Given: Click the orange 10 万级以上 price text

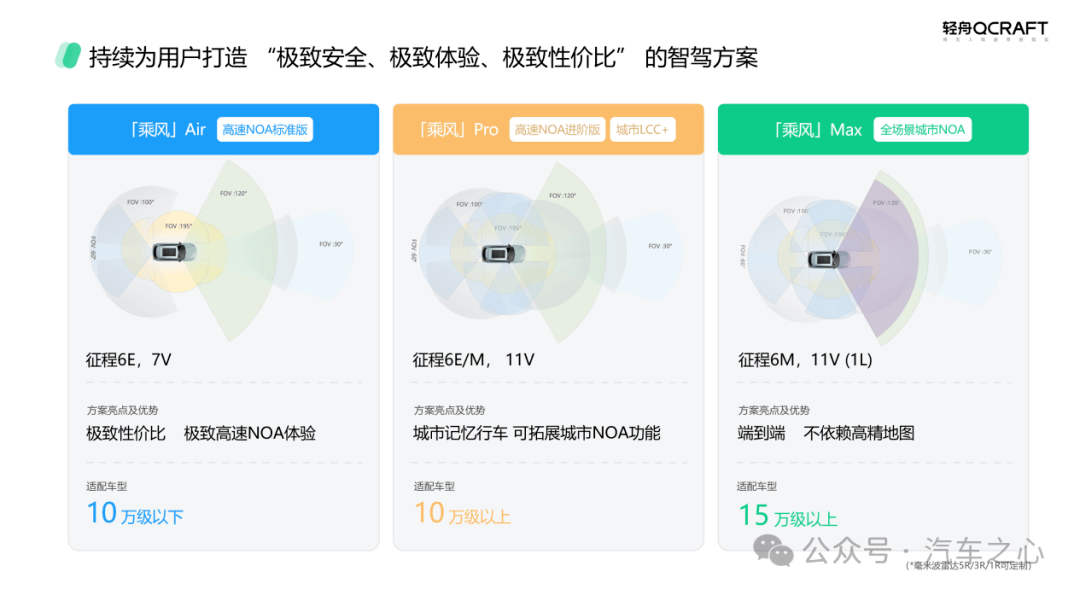Looking at the screenshot, I should click(463, 514).
